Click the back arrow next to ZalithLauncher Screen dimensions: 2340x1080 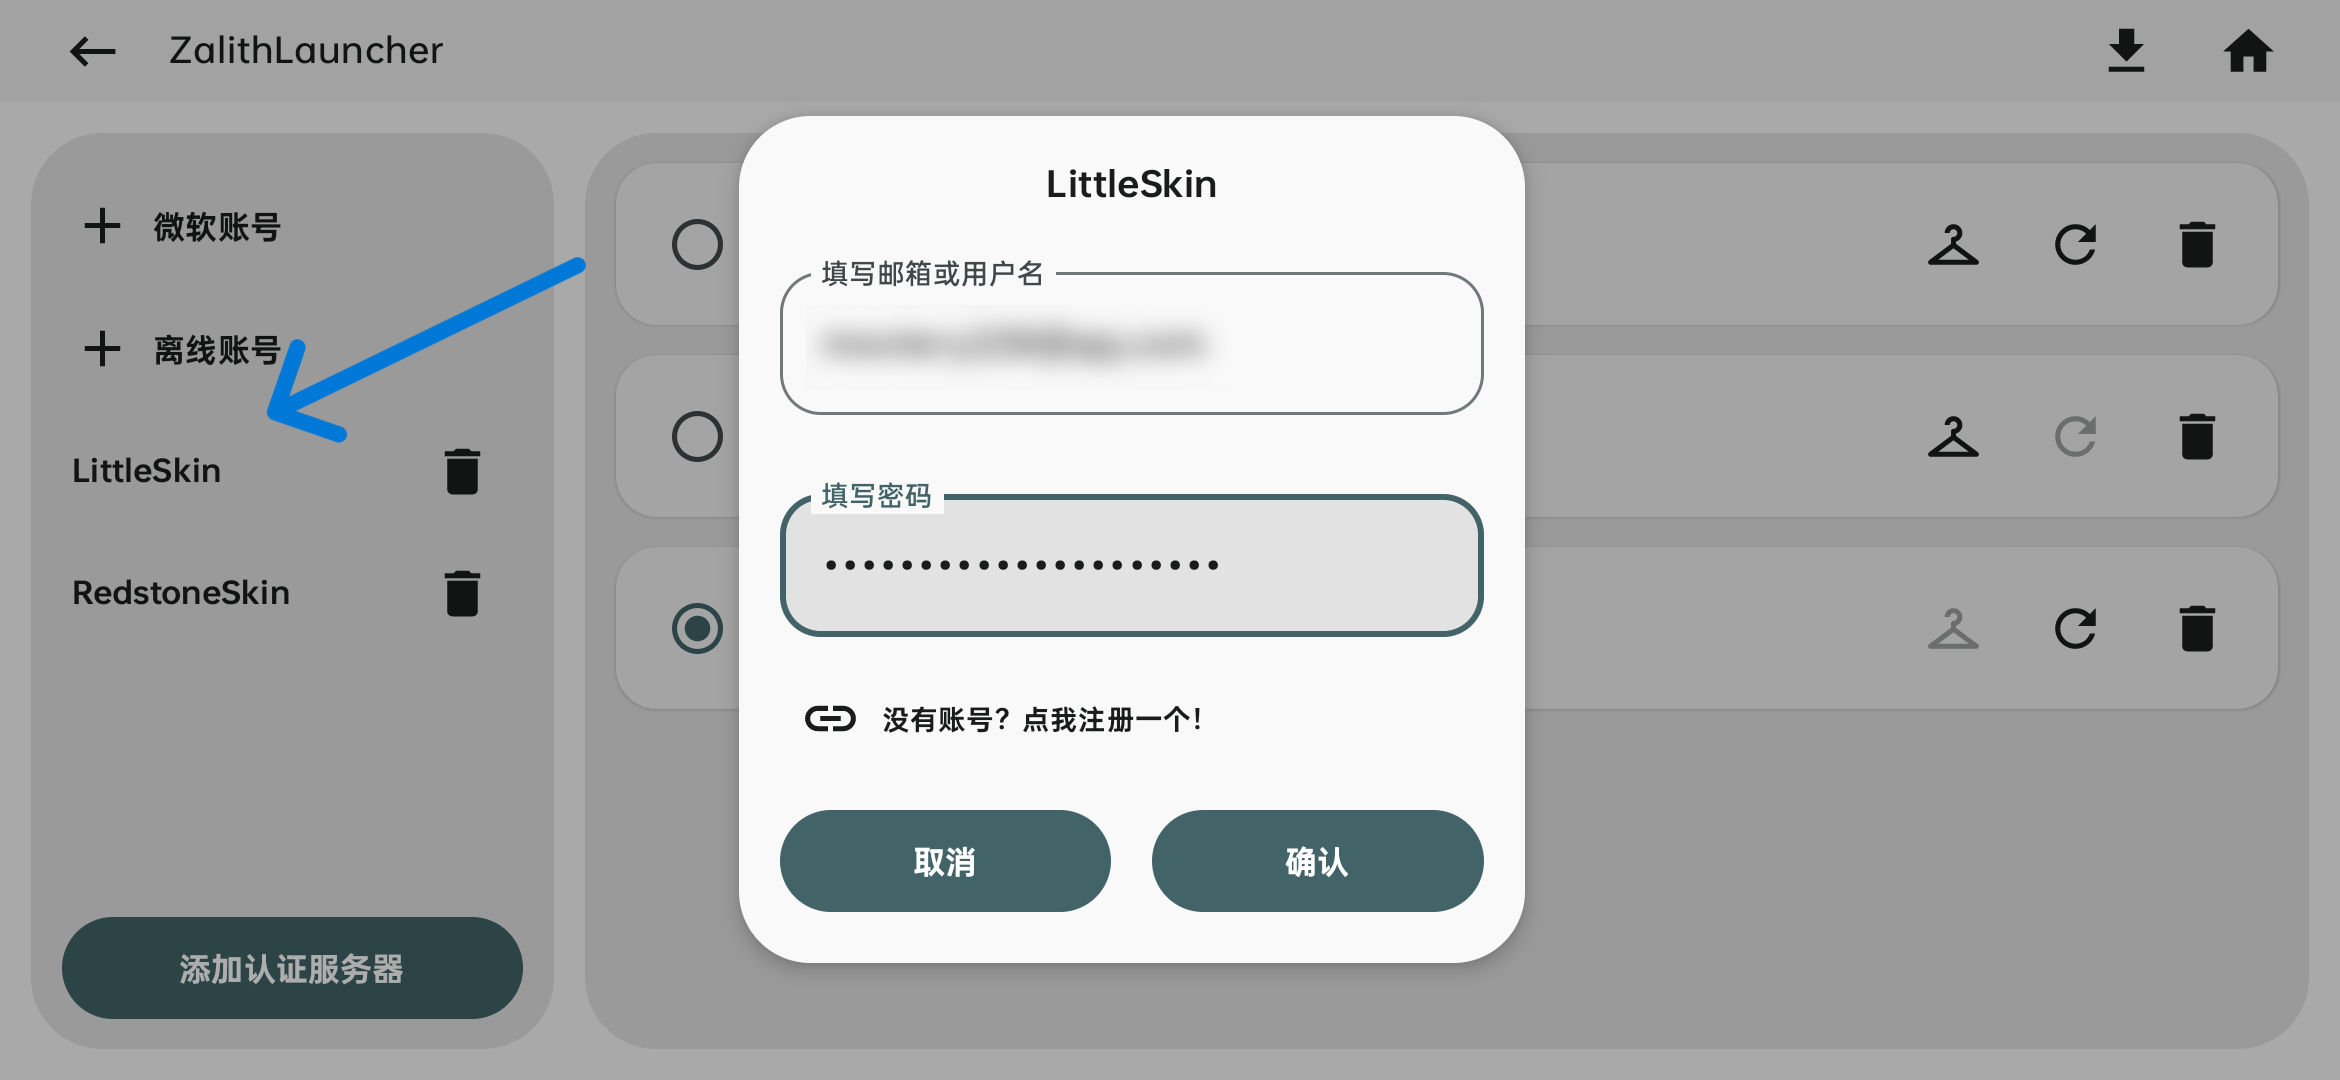pos(91,51)
